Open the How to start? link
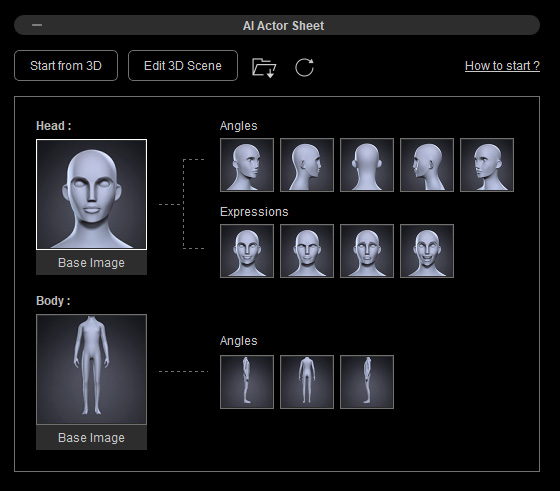The image size is (560, 491). point(502,66)
